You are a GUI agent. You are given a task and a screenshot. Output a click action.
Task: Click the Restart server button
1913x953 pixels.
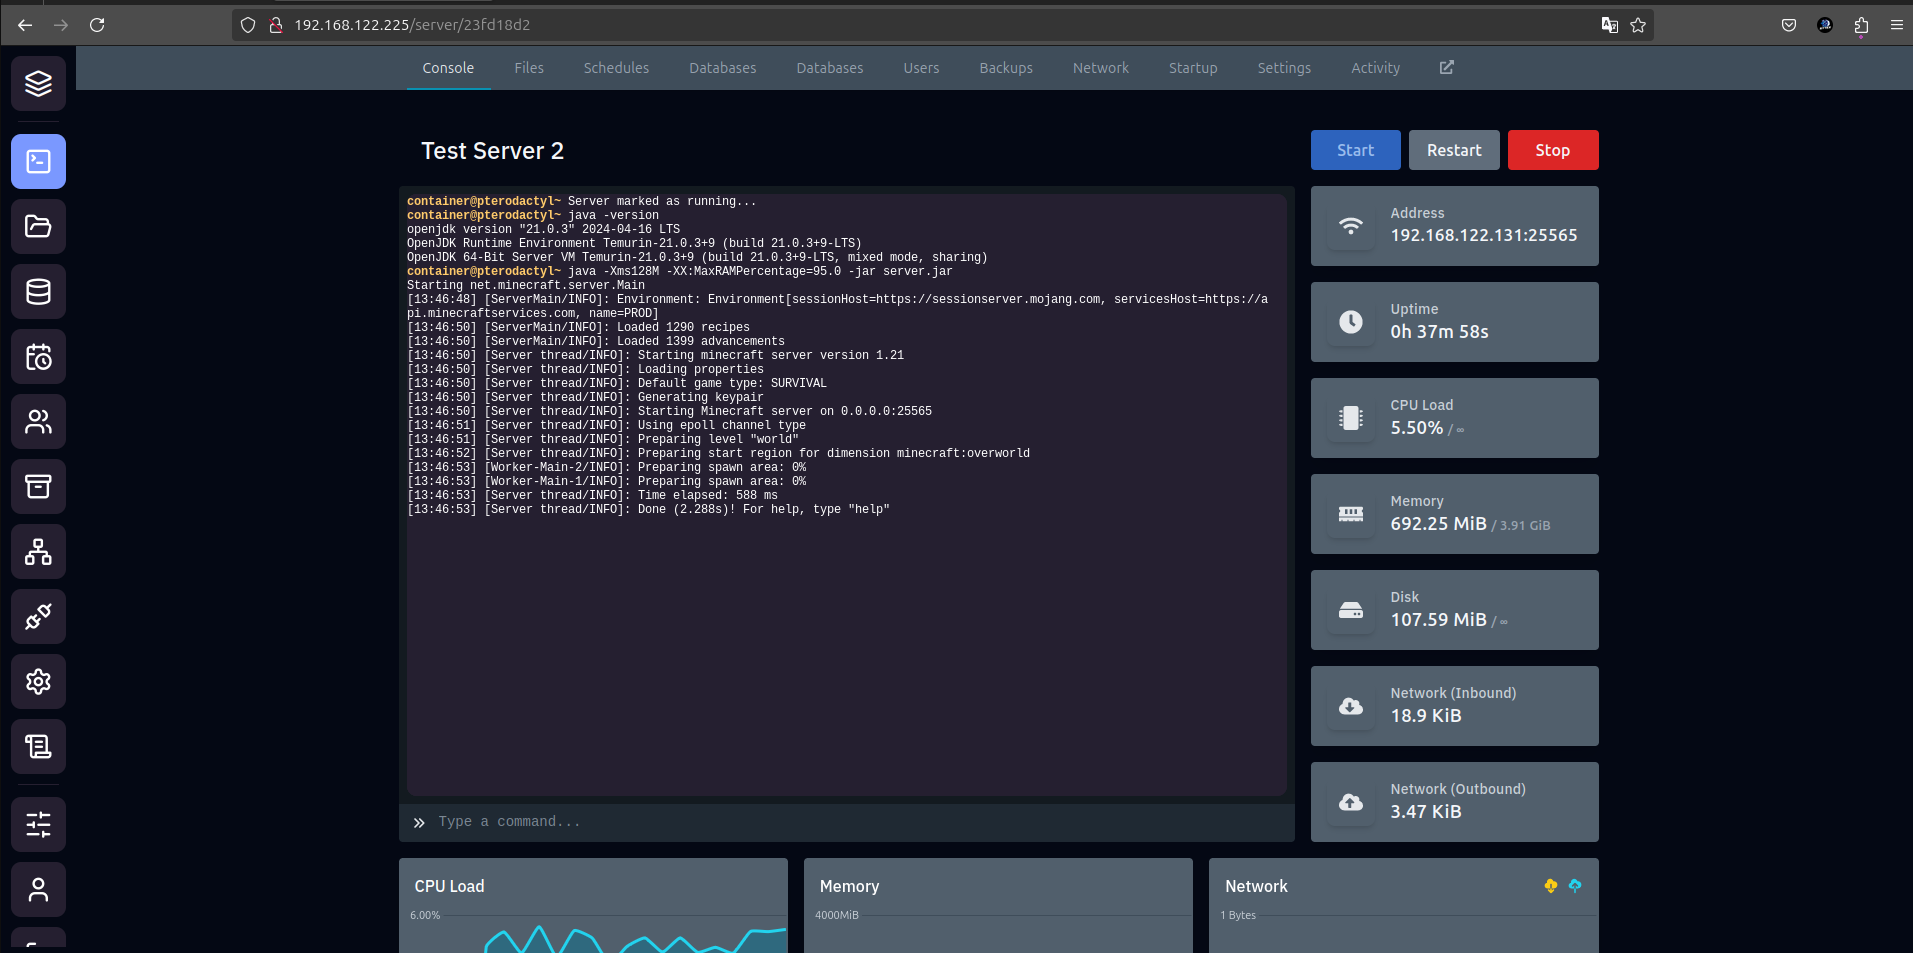point(1454,150)
